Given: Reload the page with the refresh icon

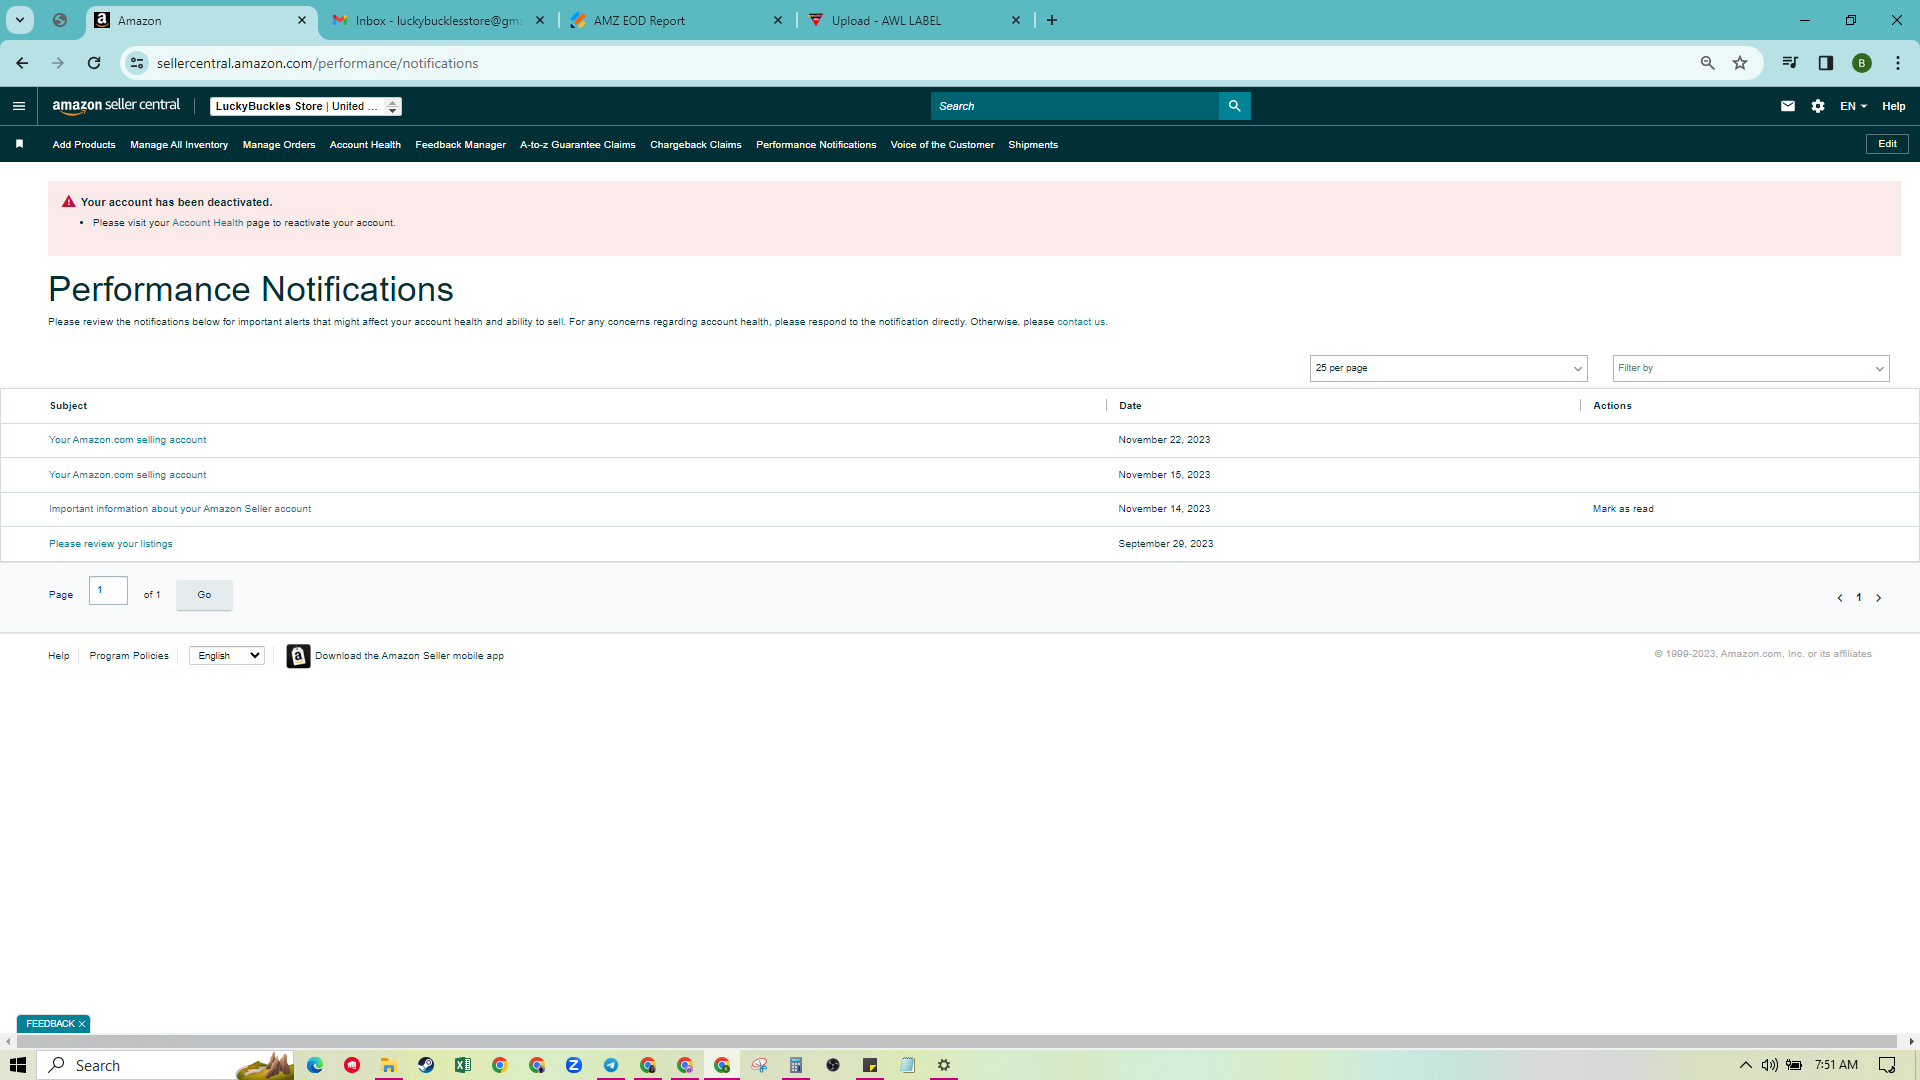Looking at the screenshot, I should [94, 63].
